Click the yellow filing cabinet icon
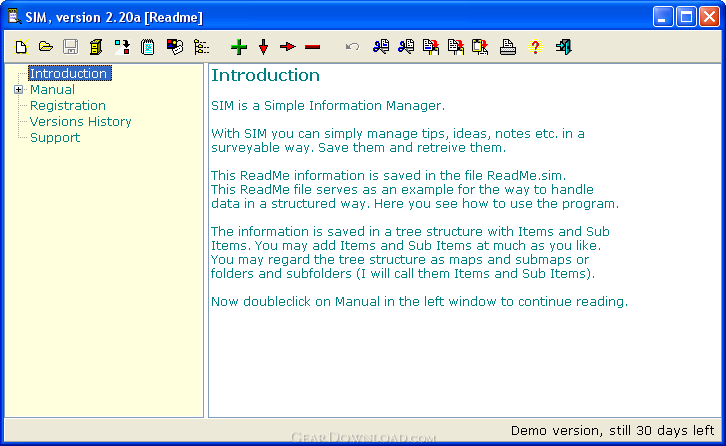The image size is (726, 446). tap(95, 47)
